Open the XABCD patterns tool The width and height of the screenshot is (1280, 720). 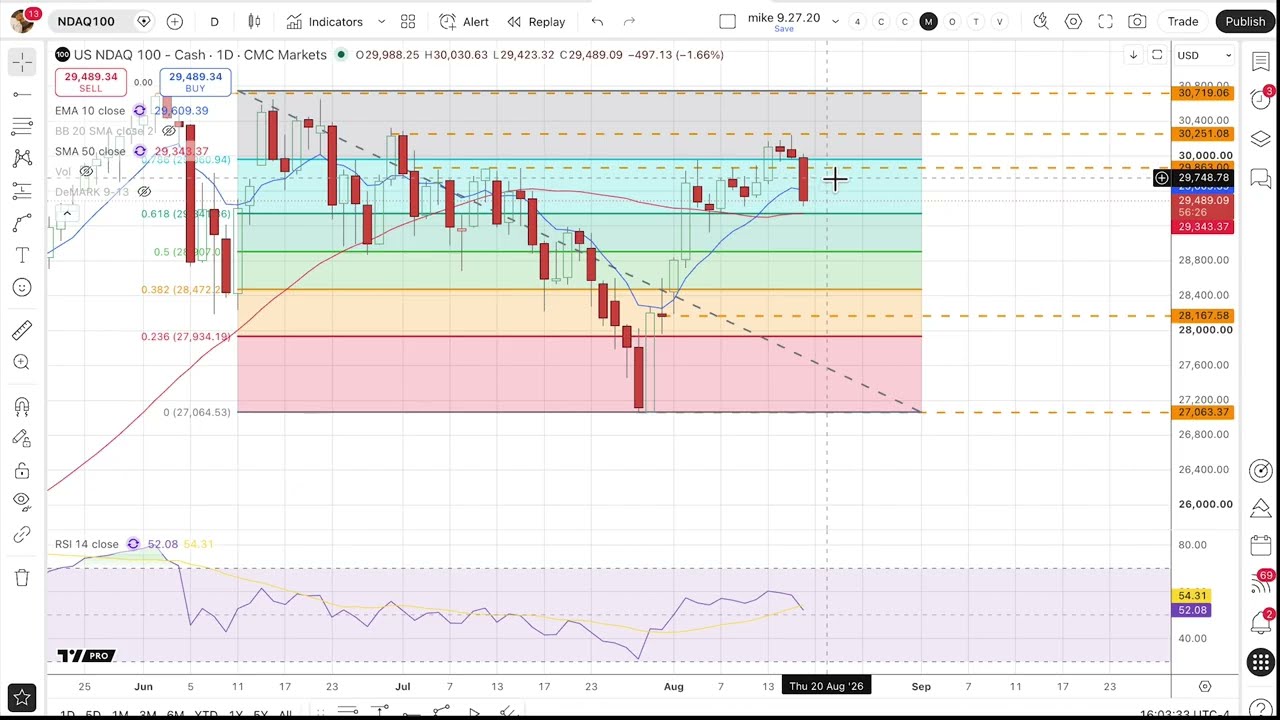click(22, 158)
